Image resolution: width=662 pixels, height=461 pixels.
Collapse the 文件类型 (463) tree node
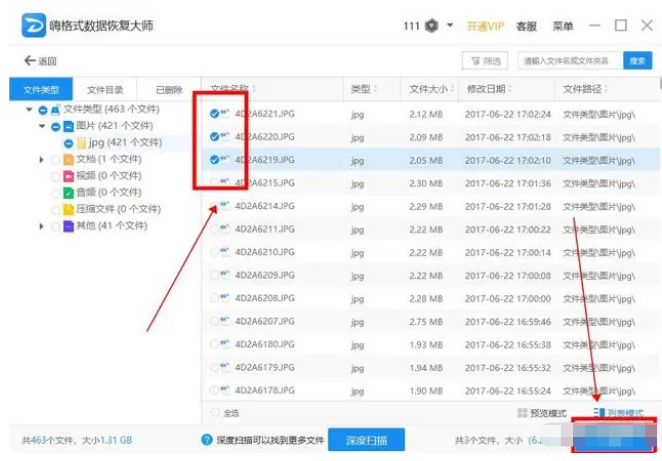click(x=29, y=109)
